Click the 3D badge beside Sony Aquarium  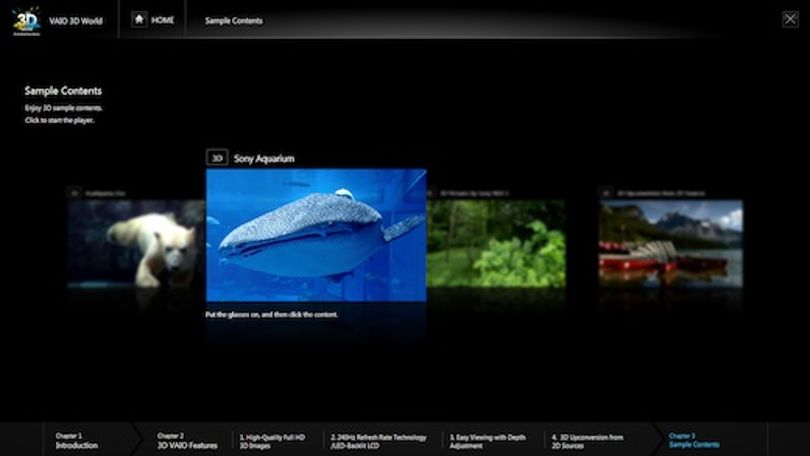click(x=217, y=158)
